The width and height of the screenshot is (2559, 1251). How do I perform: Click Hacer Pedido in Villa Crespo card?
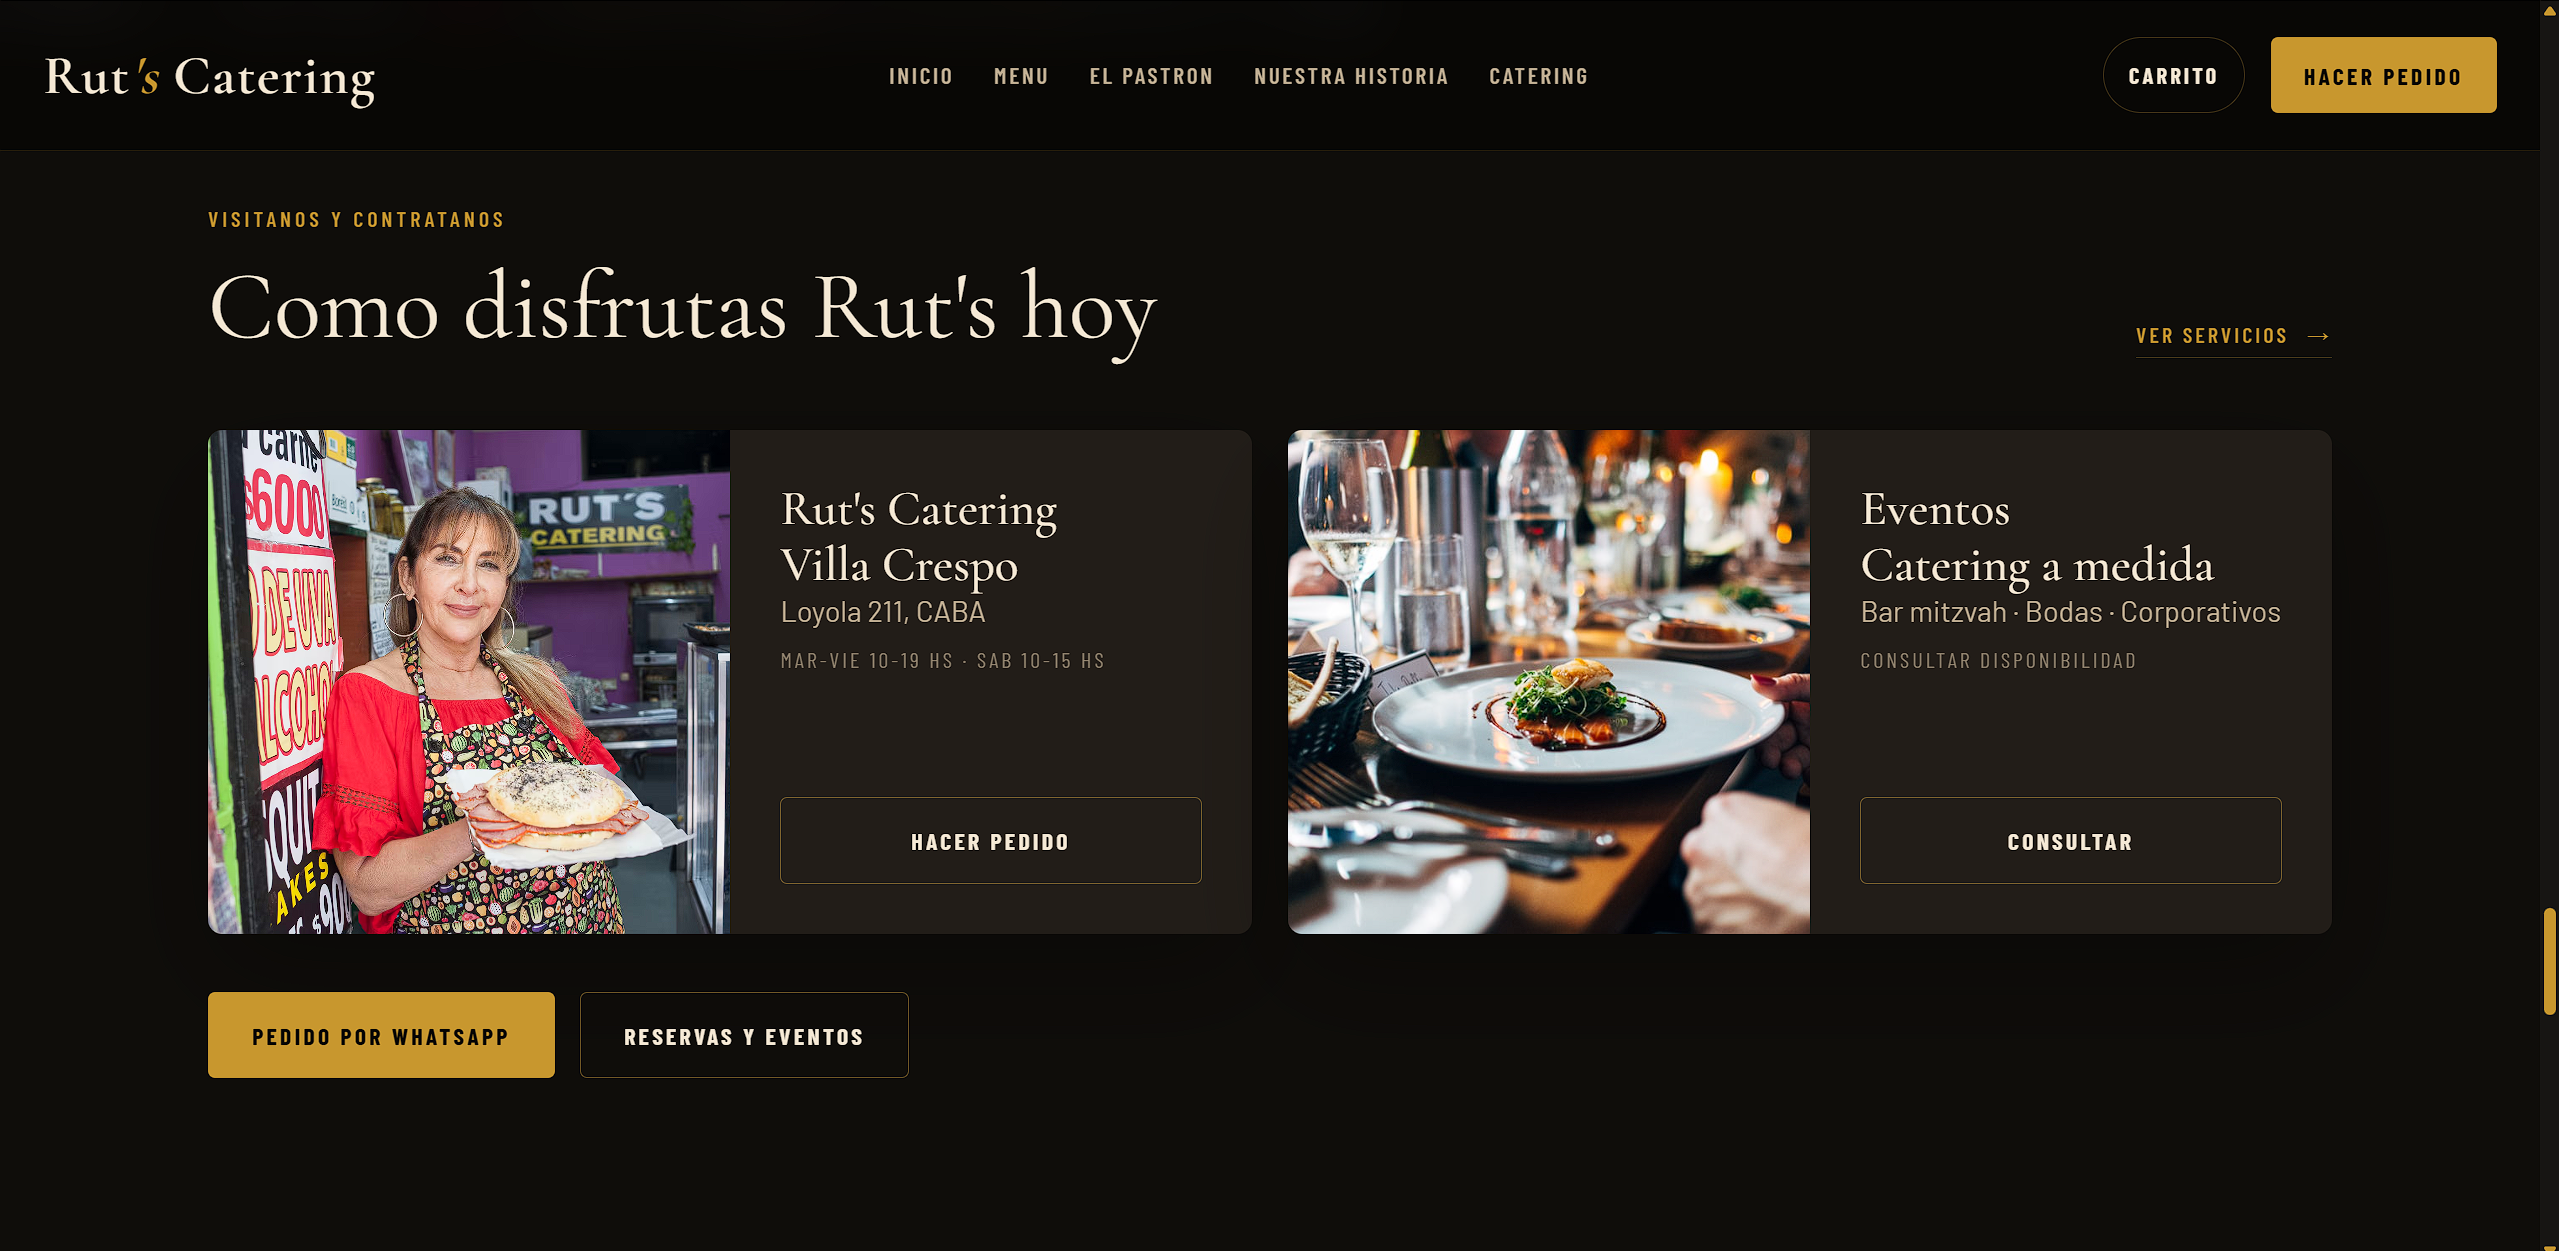(x=990, y=841)
